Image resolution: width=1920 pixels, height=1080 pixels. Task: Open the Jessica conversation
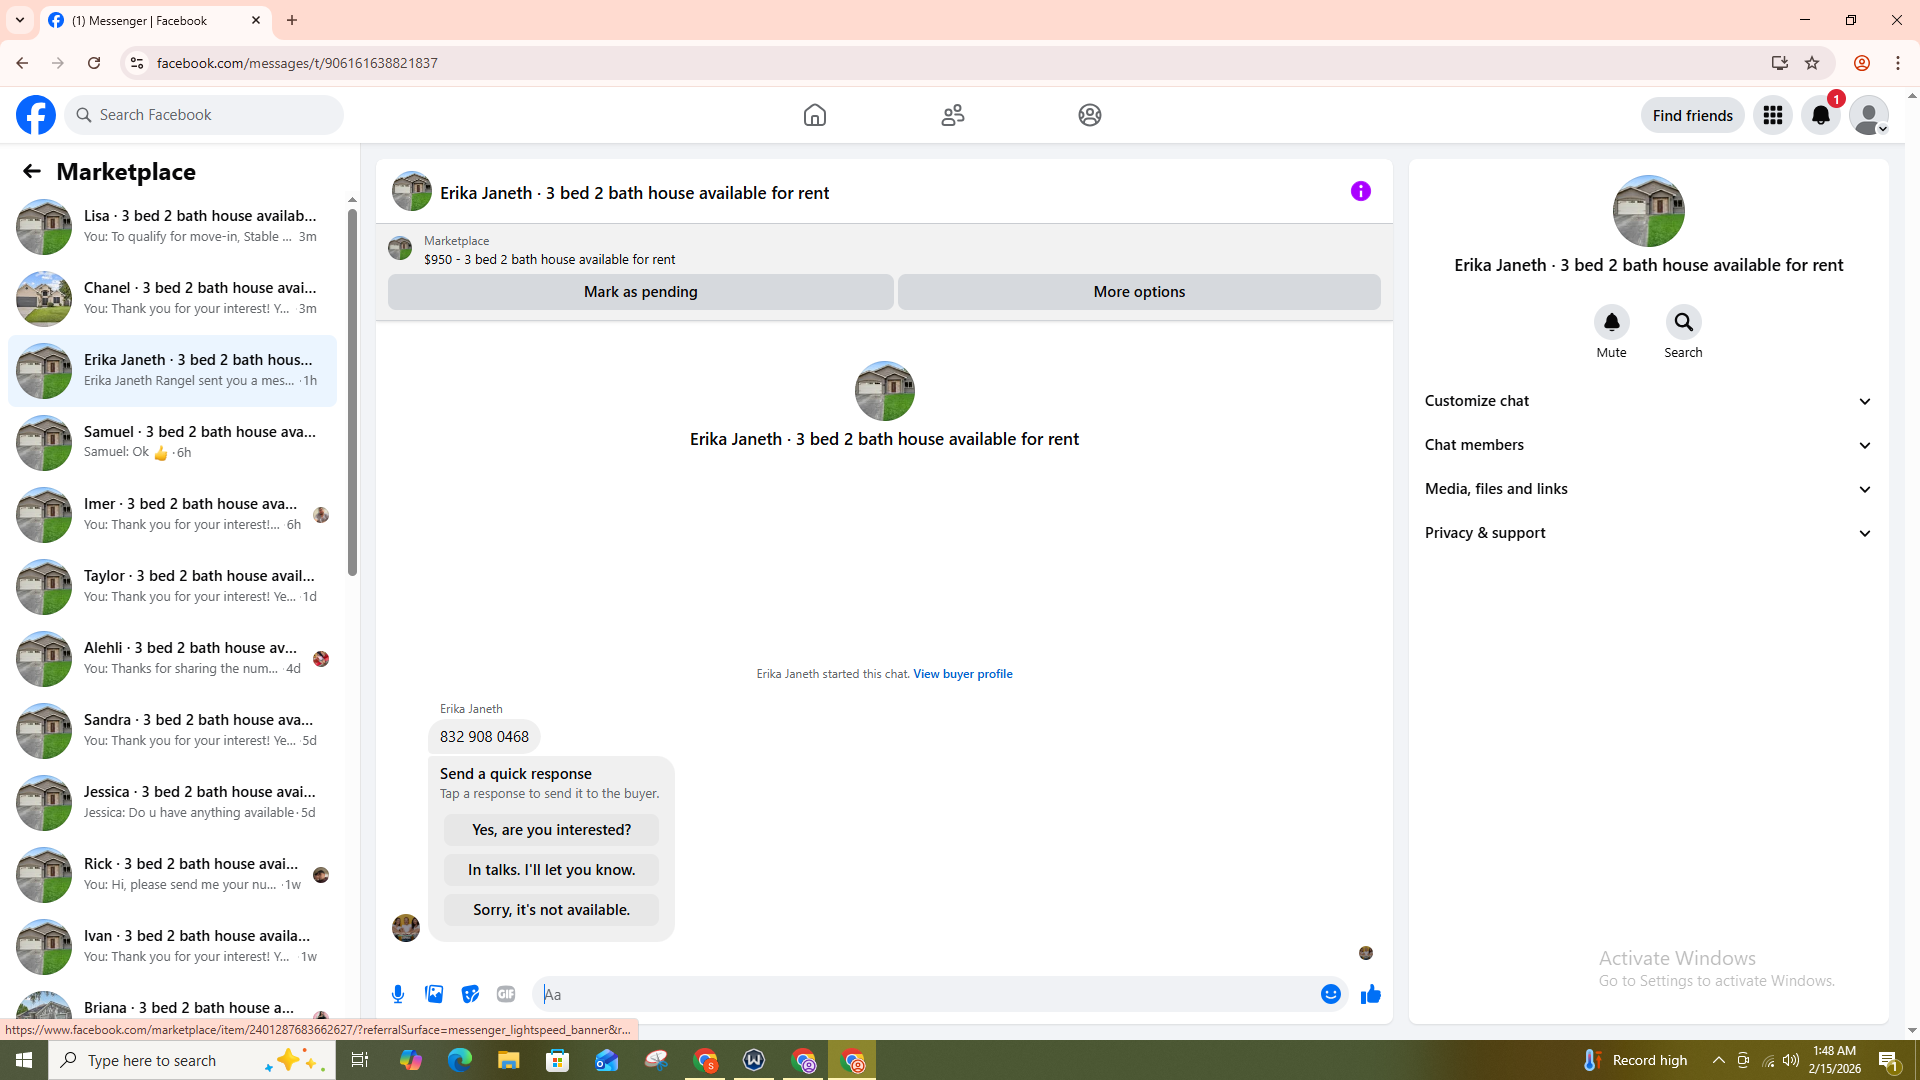[x=172, y=803]
